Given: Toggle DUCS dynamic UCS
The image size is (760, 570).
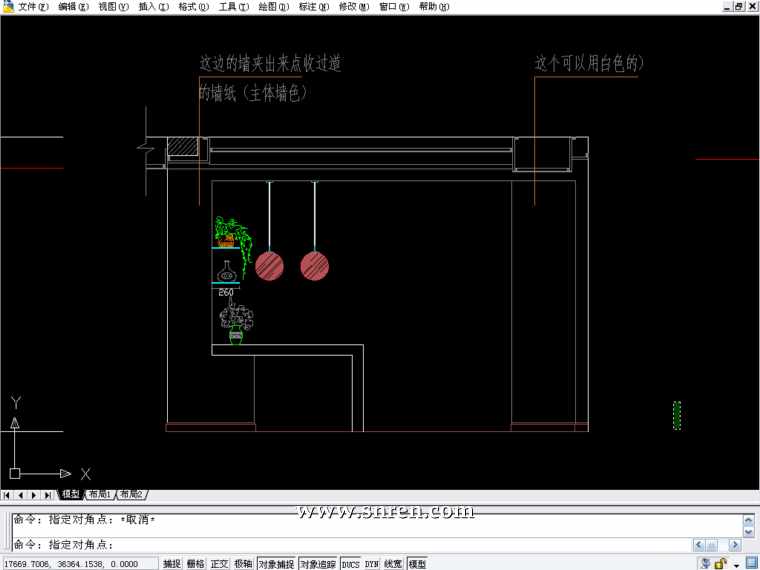Looking at the screenshot, I should pos(350,564).
